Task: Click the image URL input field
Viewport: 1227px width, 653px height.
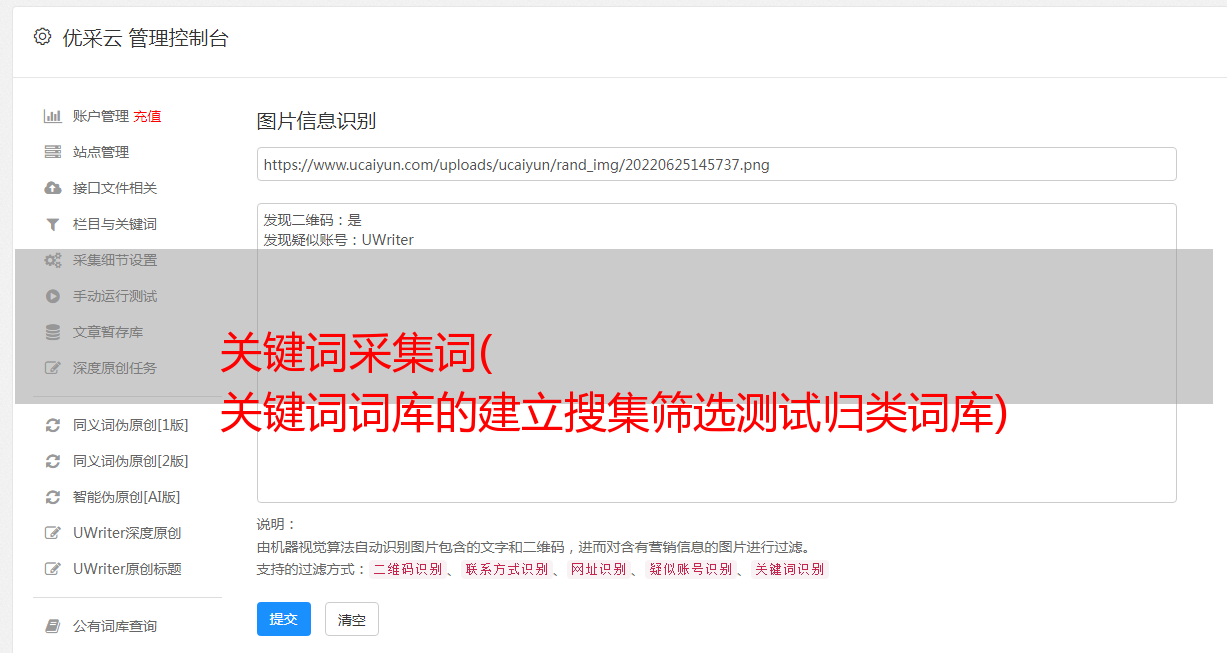Action: point(716,164)
